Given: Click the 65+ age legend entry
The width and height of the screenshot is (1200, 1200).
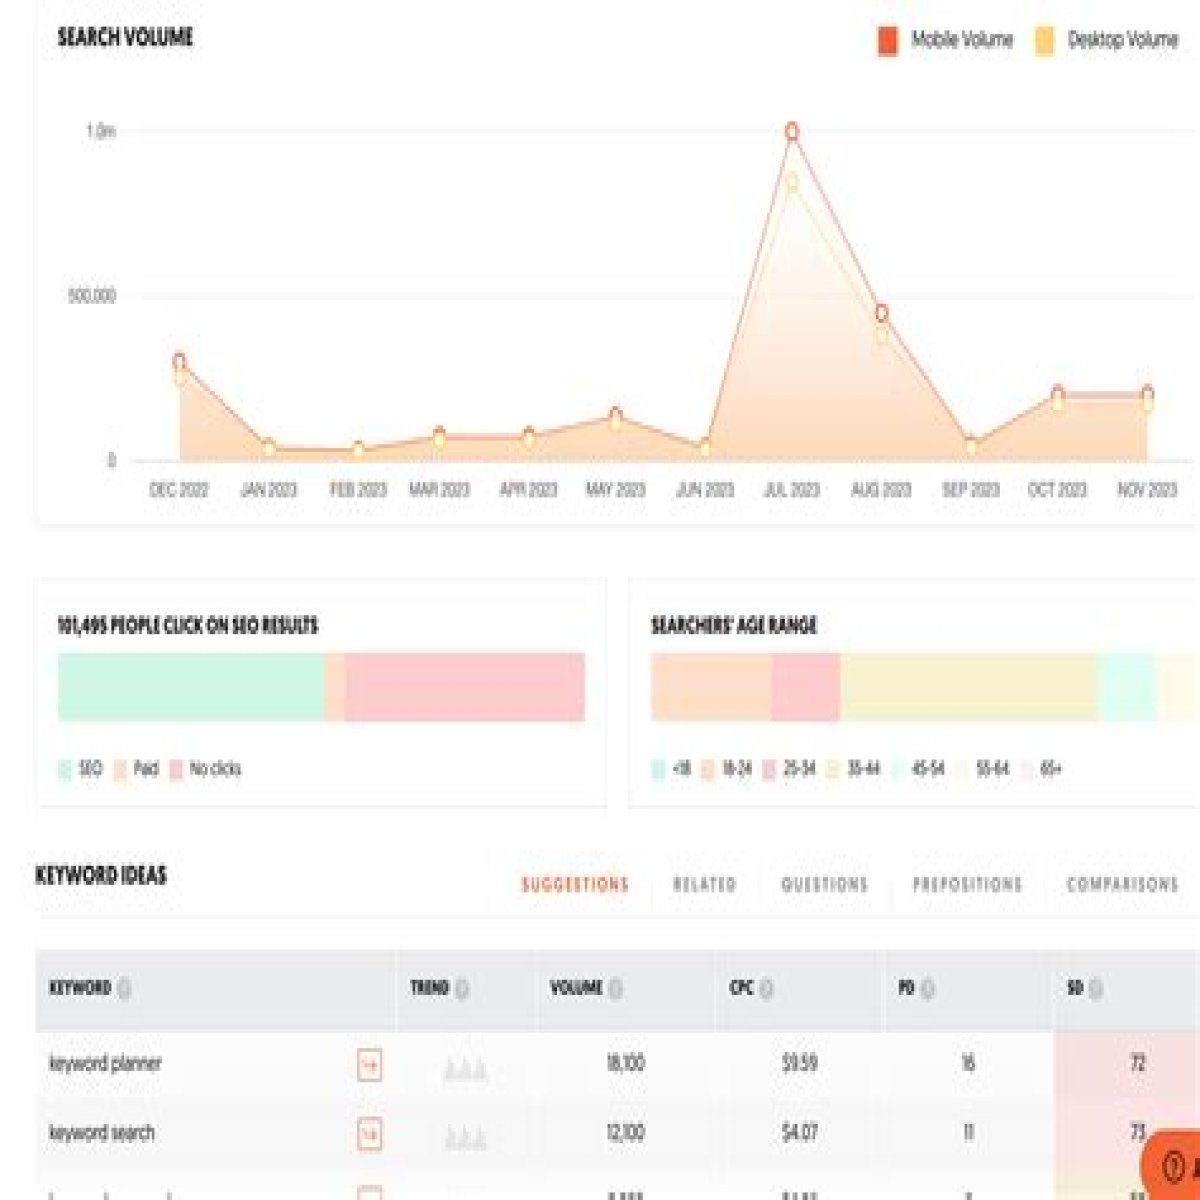Looking at the screenshot, I should [x=1042, y=769].
